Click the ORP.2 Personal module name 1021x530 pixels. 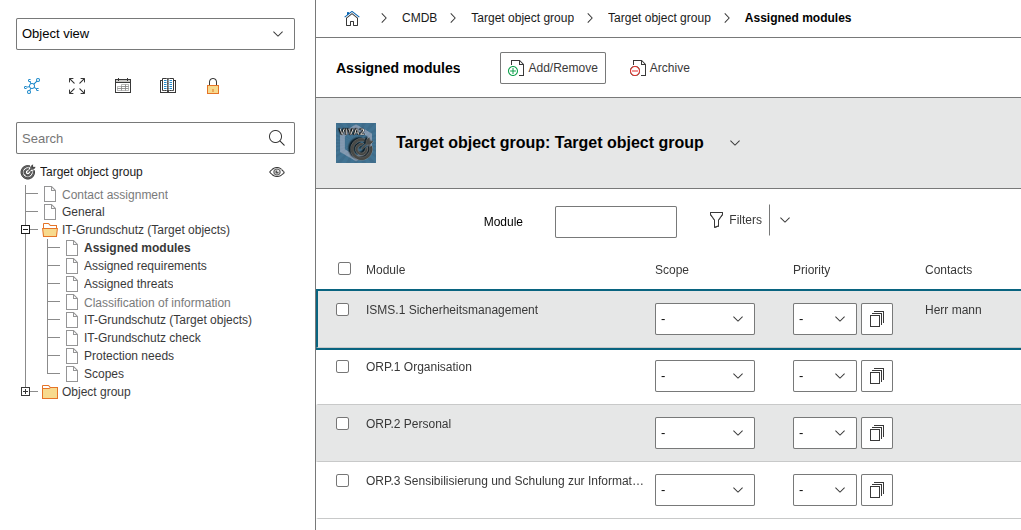pos(408,424)
